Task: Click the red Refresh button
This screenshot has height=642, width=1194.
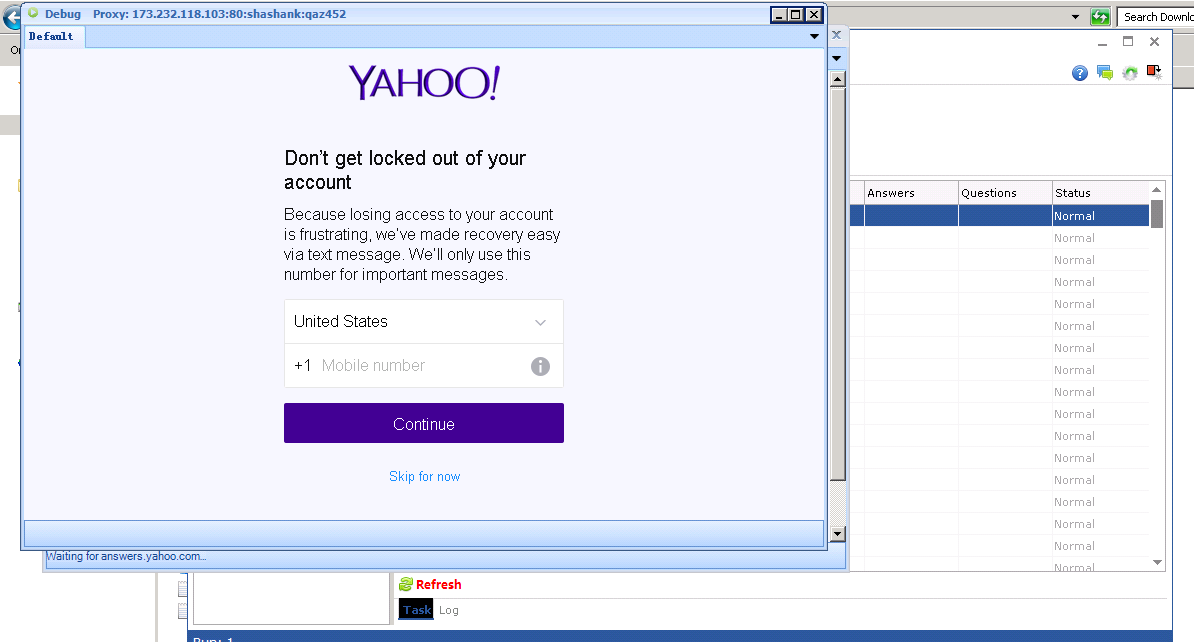Action: tap(430, 585)
